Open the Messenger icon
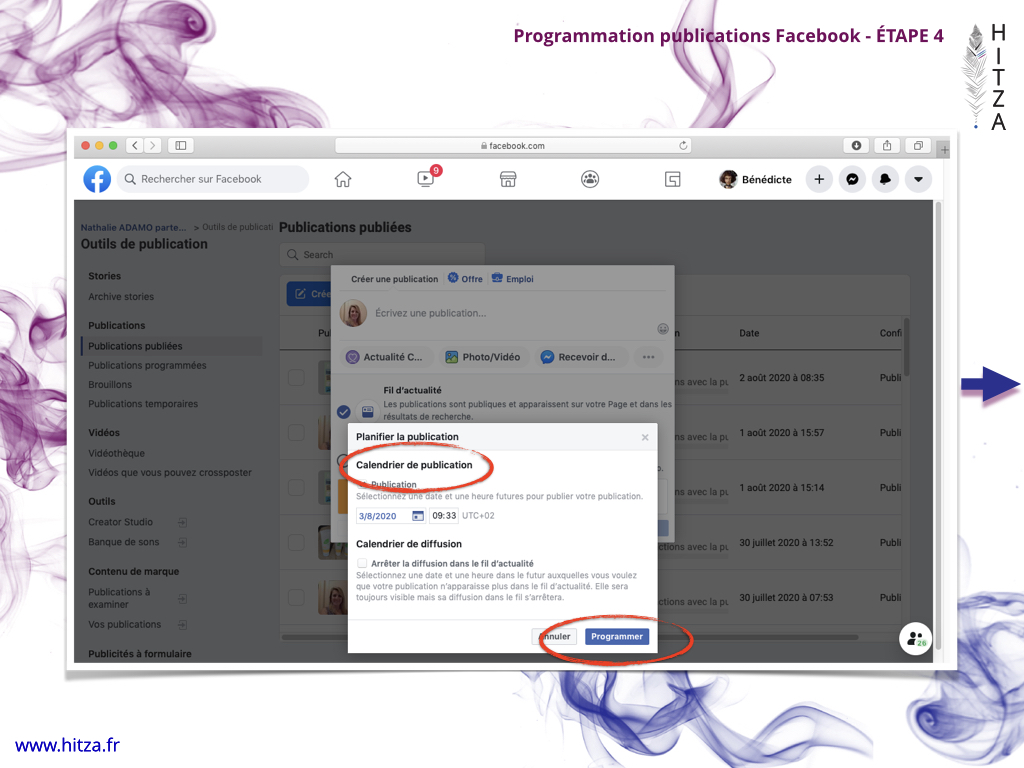 (852, 179)
